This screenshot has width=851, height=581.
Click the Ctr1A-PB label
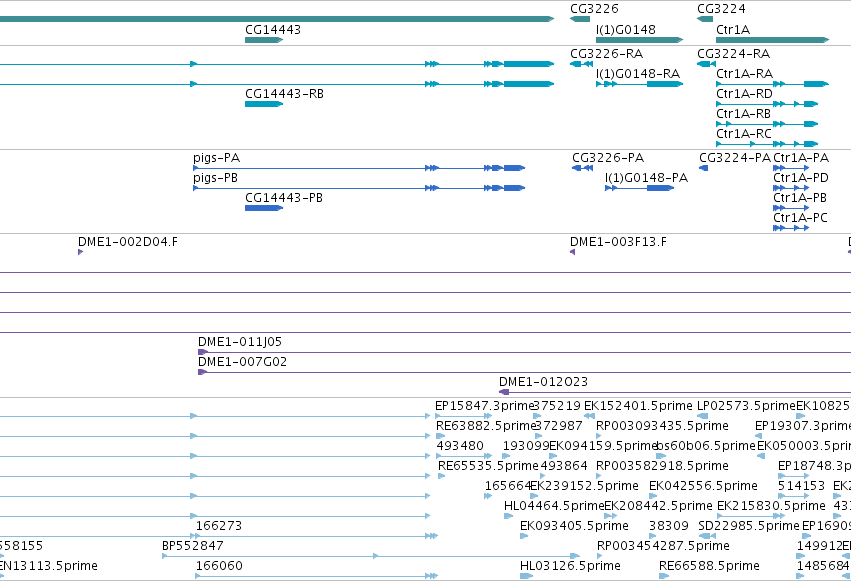(800, 198)
